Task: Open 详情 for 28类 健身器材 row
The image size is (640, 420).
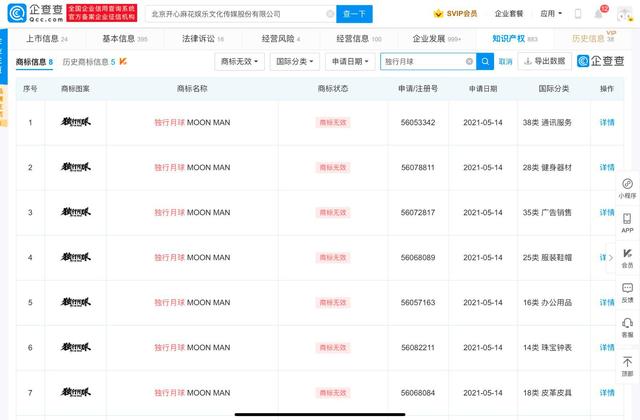Action: pyautogui.click(x=607, y=167)
